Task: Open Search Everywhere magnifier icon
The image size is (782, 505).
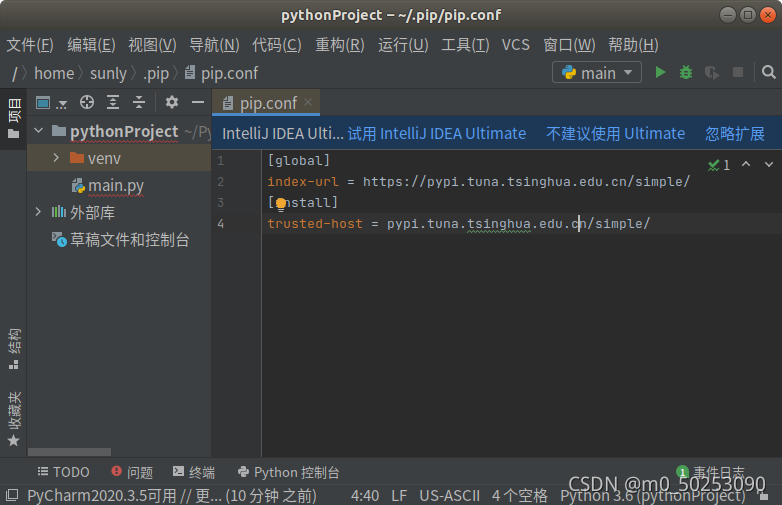Action: click(x=769, y=73)
